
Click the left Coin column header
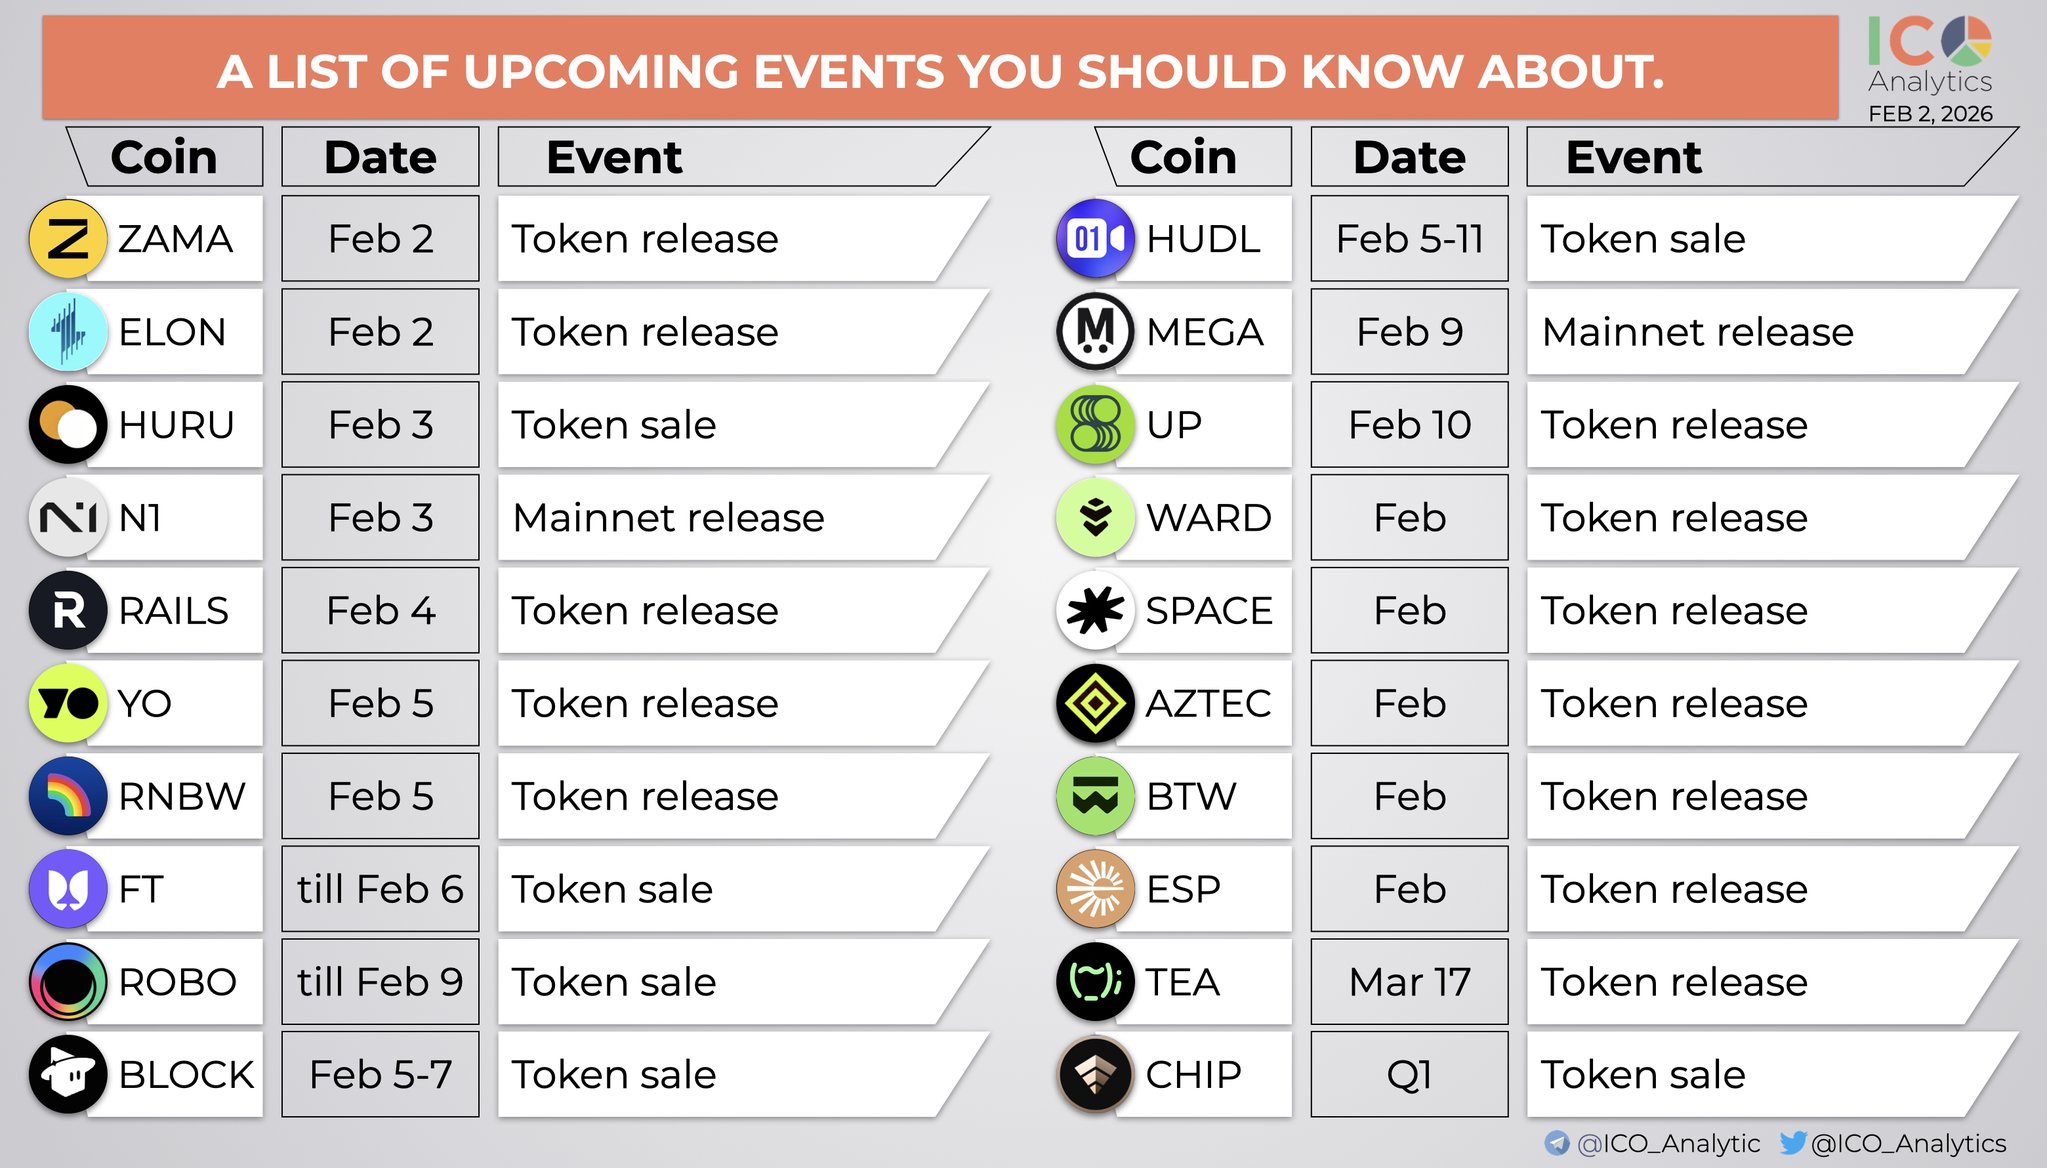[x=165, y=157]
